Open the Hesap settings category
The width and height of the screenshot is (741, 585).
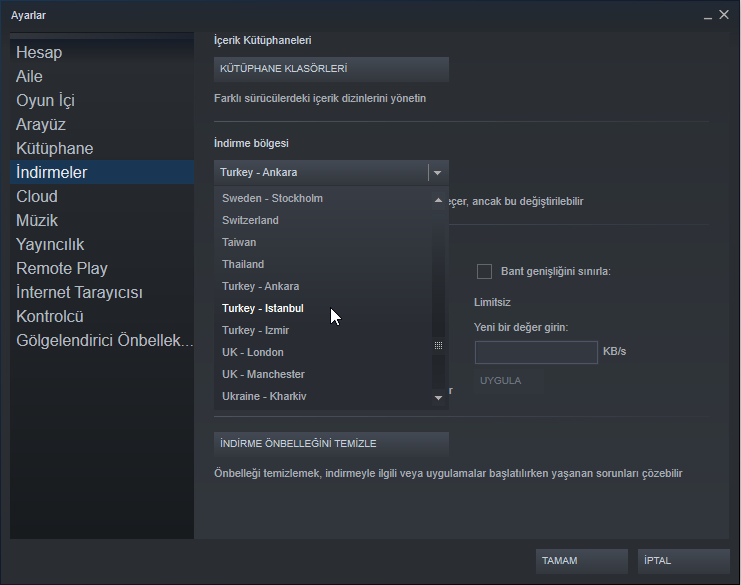point(102,52)
